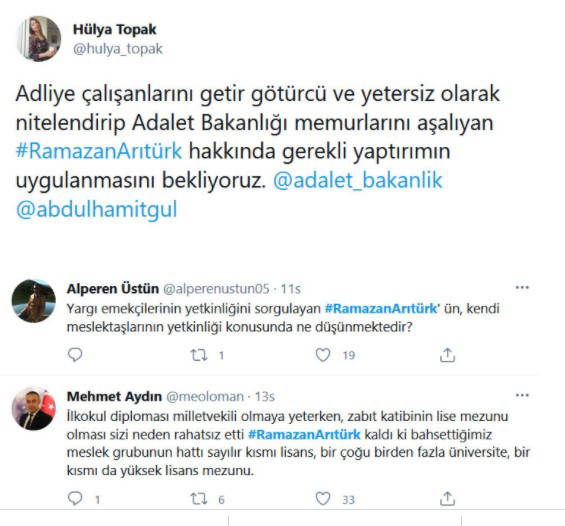Open #RamazanArıtürk hashtag in Alperen's reply

pyautogui.click(x=381, y=309)
